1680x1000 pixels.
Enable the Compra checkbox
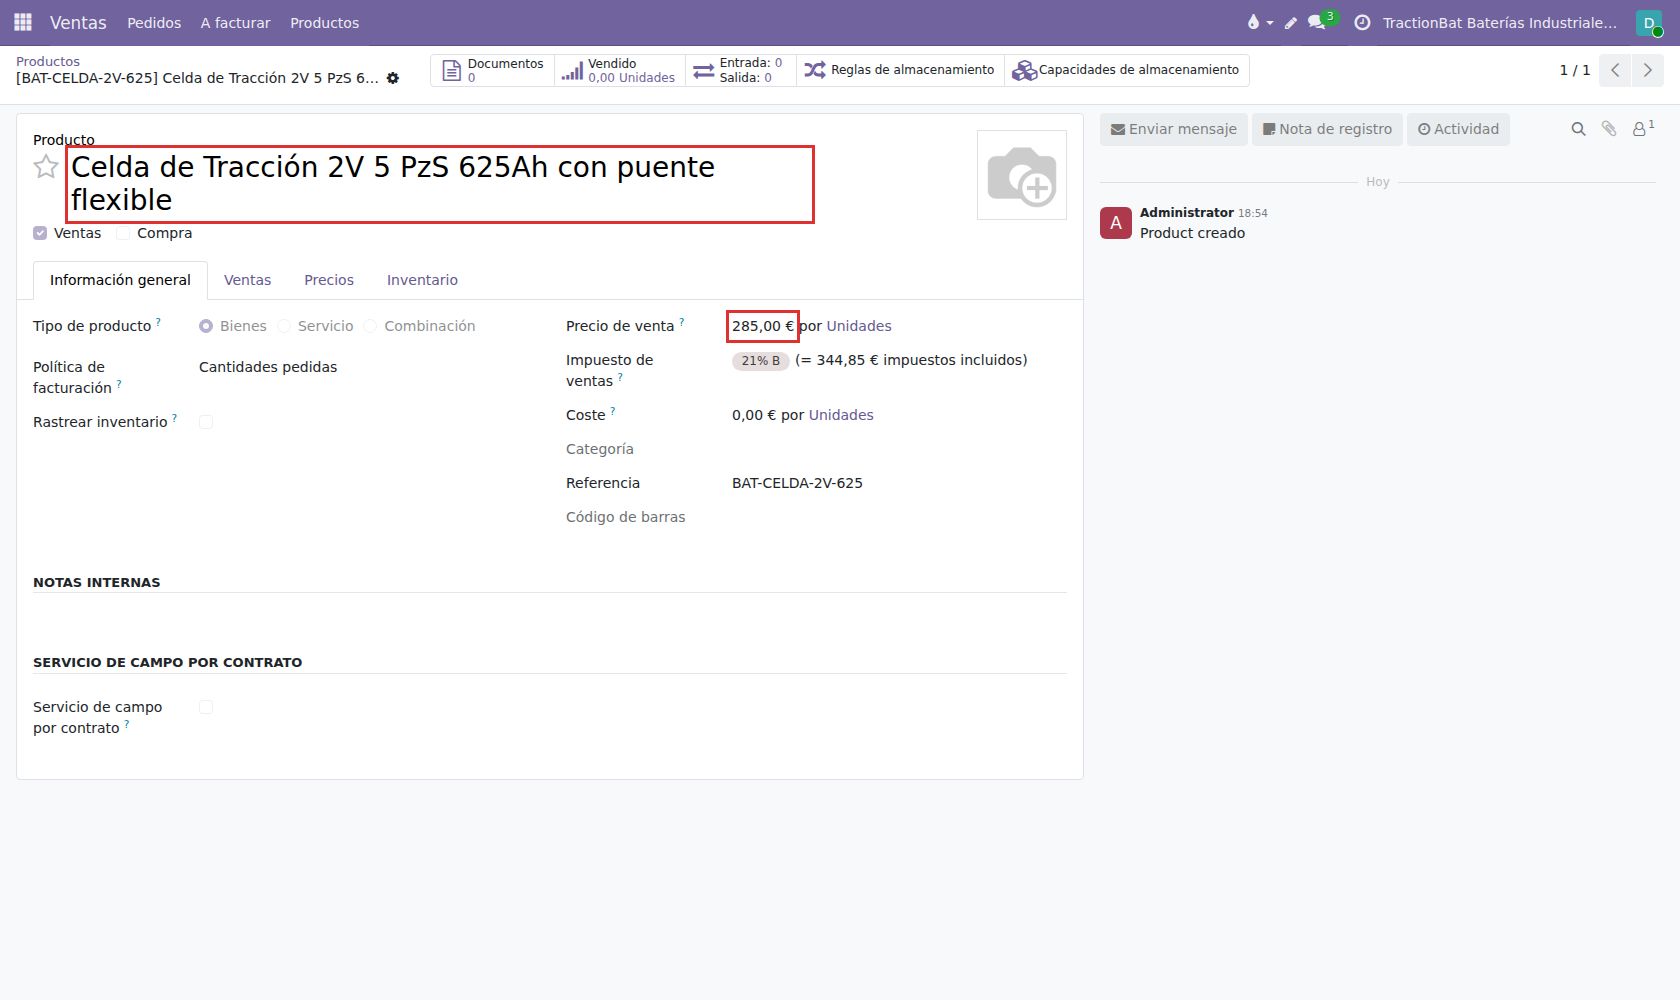(x=123, y=233)
